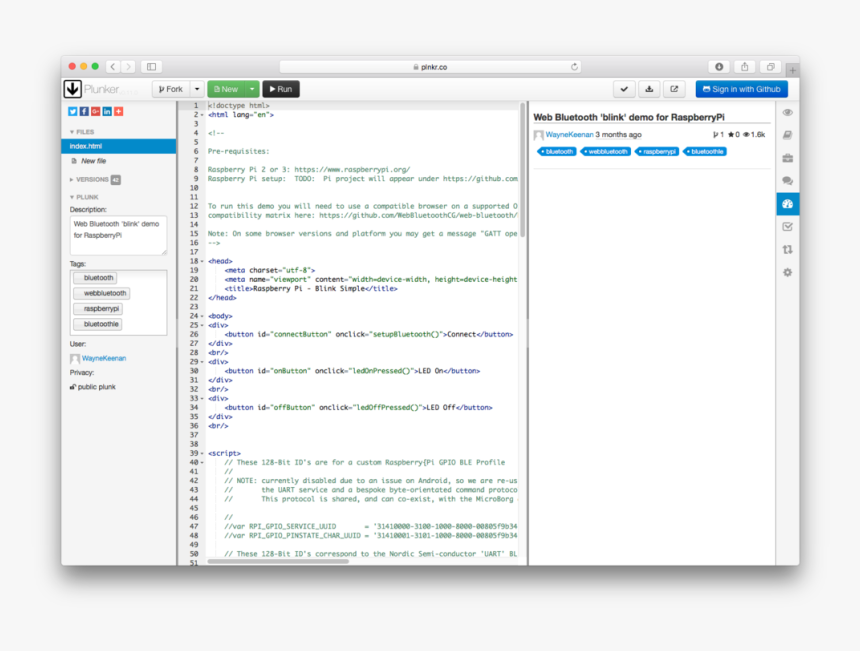Select the webbluetooth tag in Tags box
Screen dimensions: 860x651
pos(101,293)
